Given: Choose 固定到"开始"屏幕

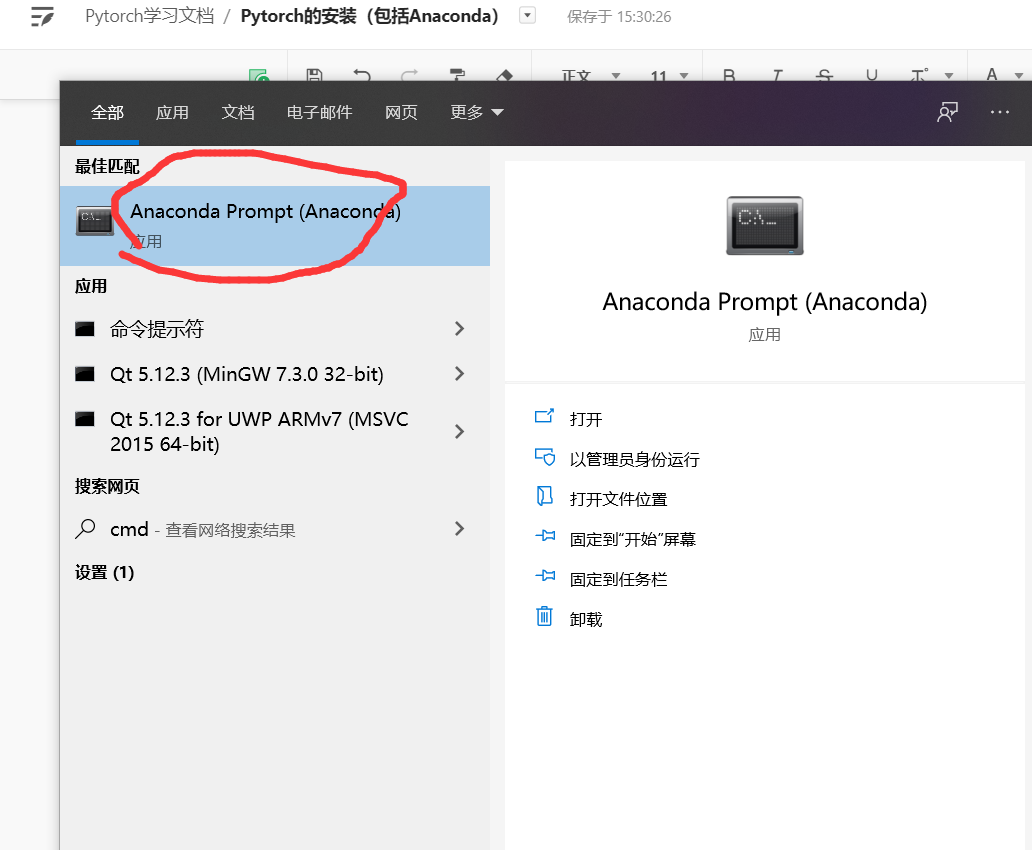Looking at the screenshot, I should coord(632,540).
